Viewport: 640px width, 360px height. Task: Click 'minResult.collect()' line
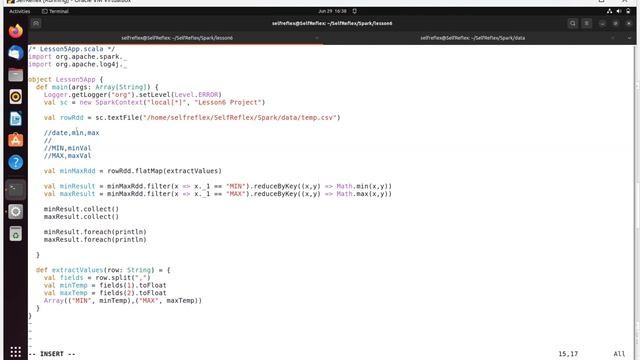tap(81, 209)
